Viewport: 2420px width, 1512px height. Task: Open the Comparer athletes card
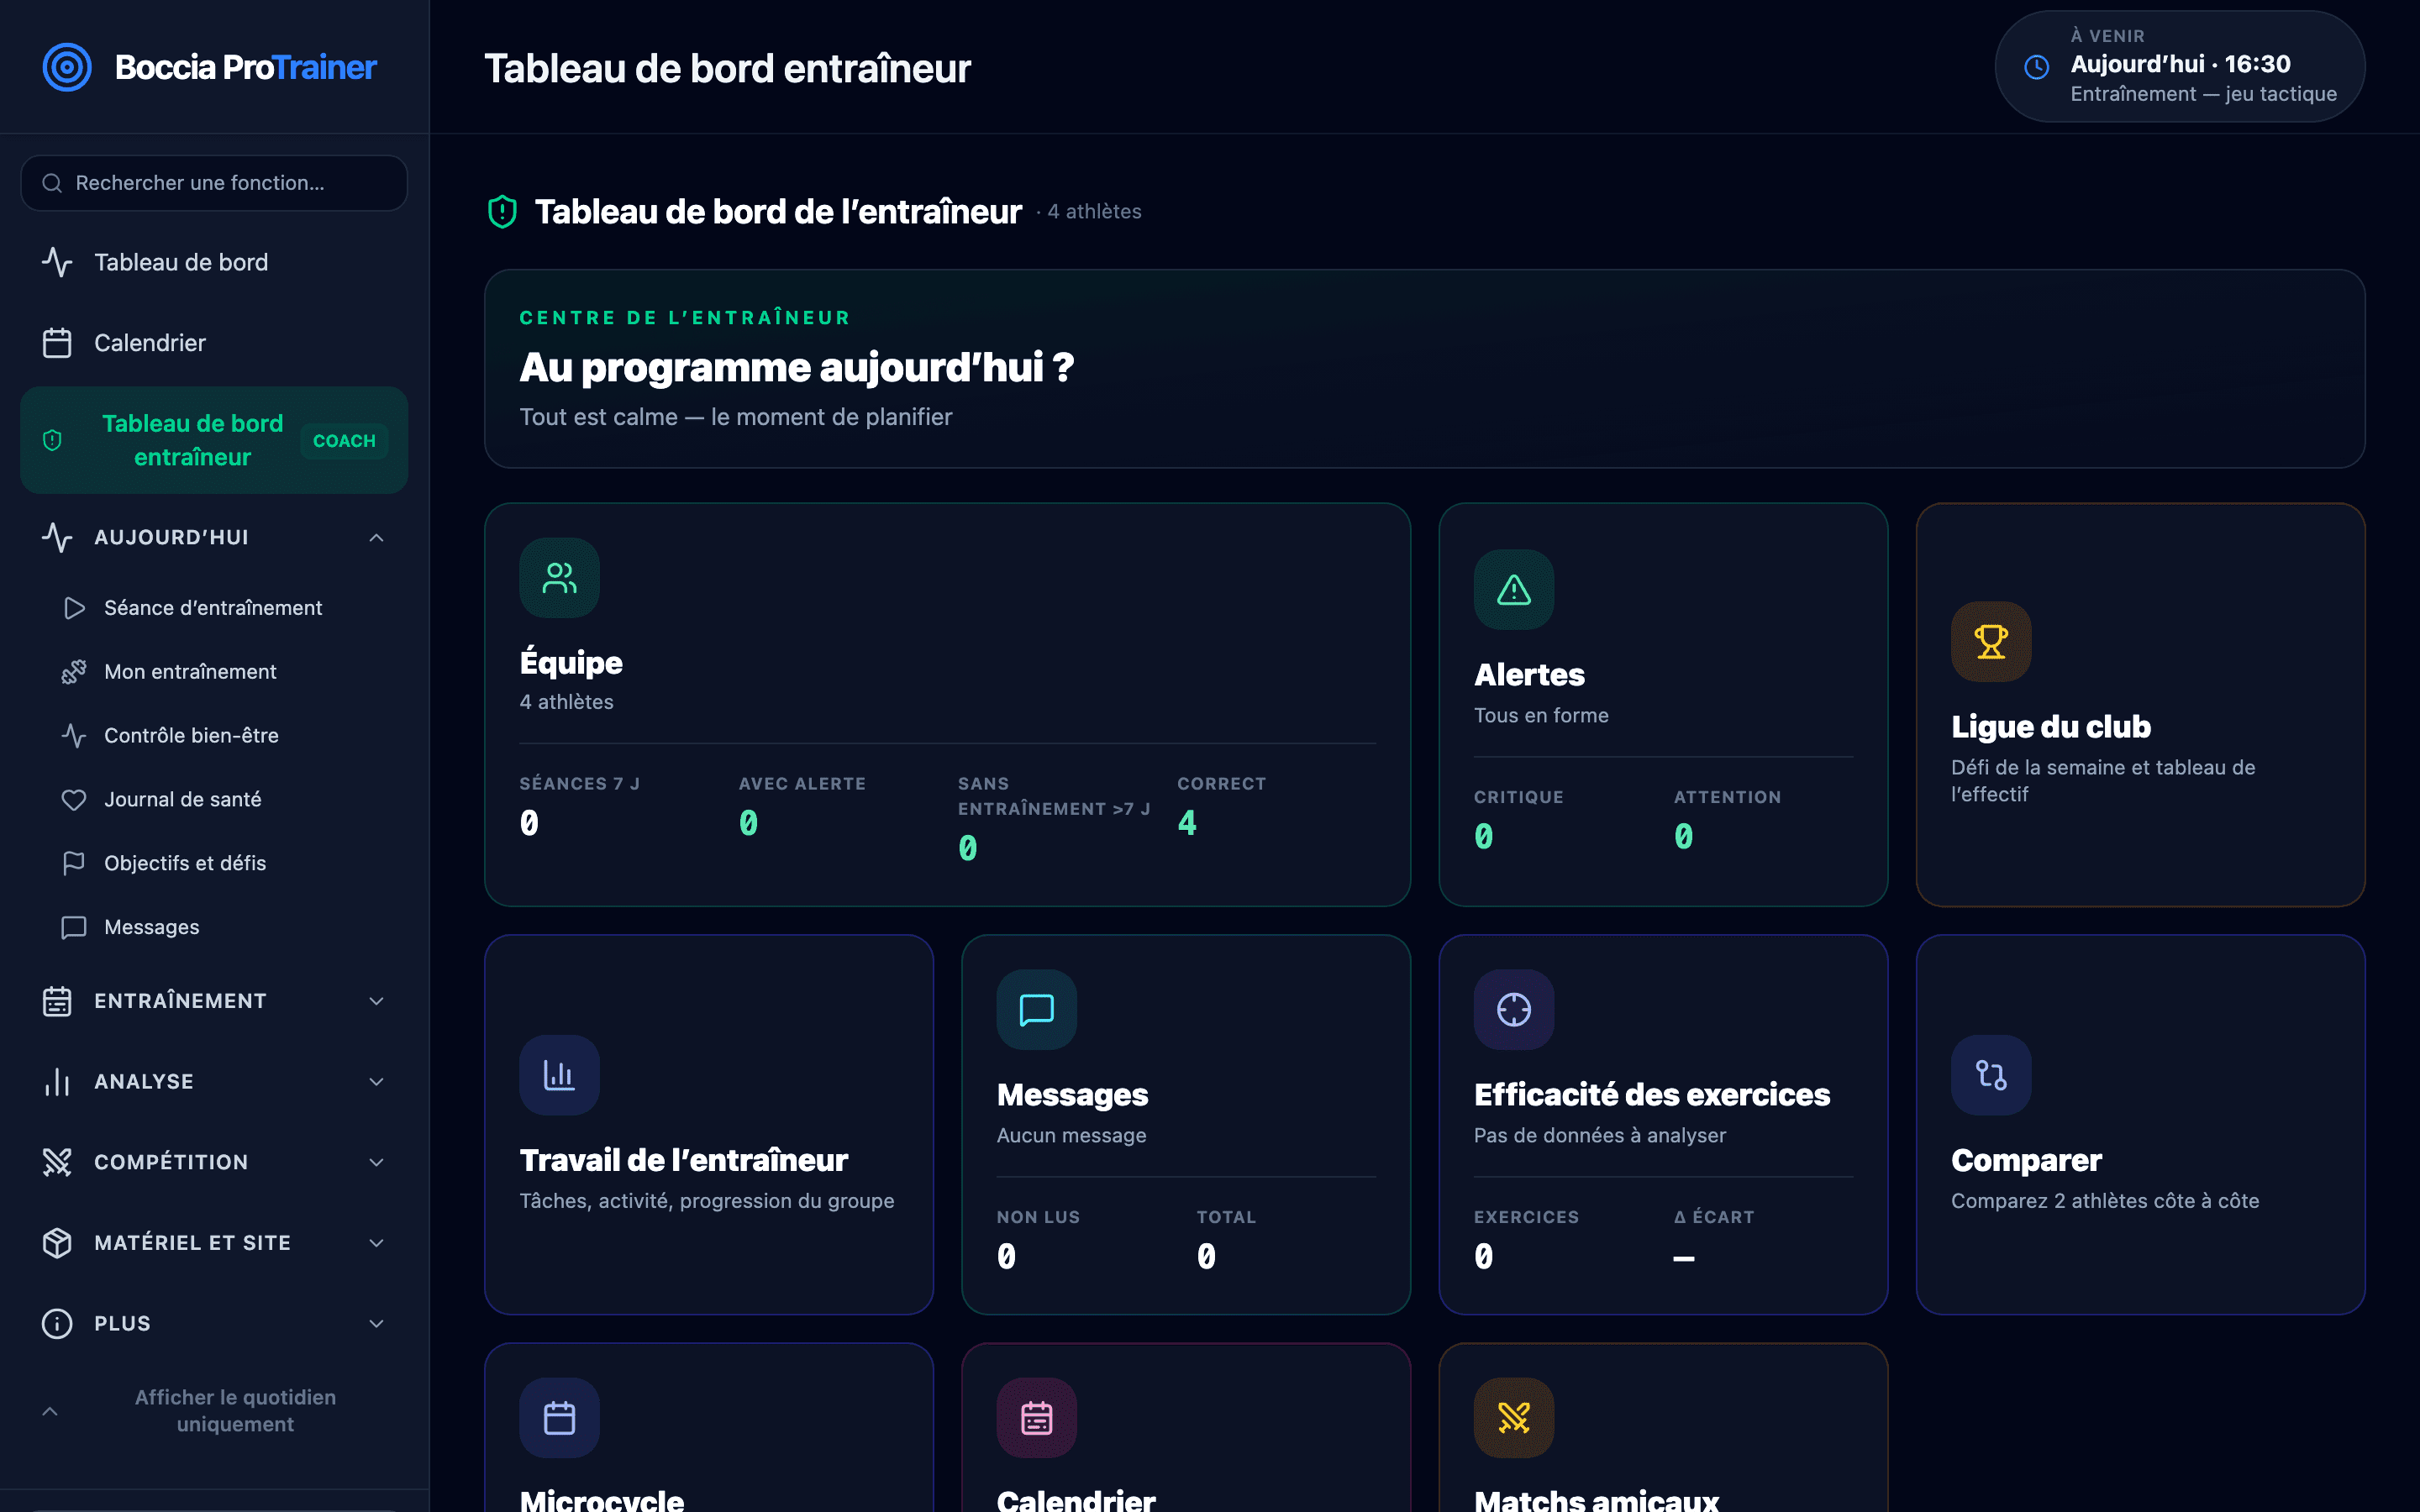click(2140, 1125)
